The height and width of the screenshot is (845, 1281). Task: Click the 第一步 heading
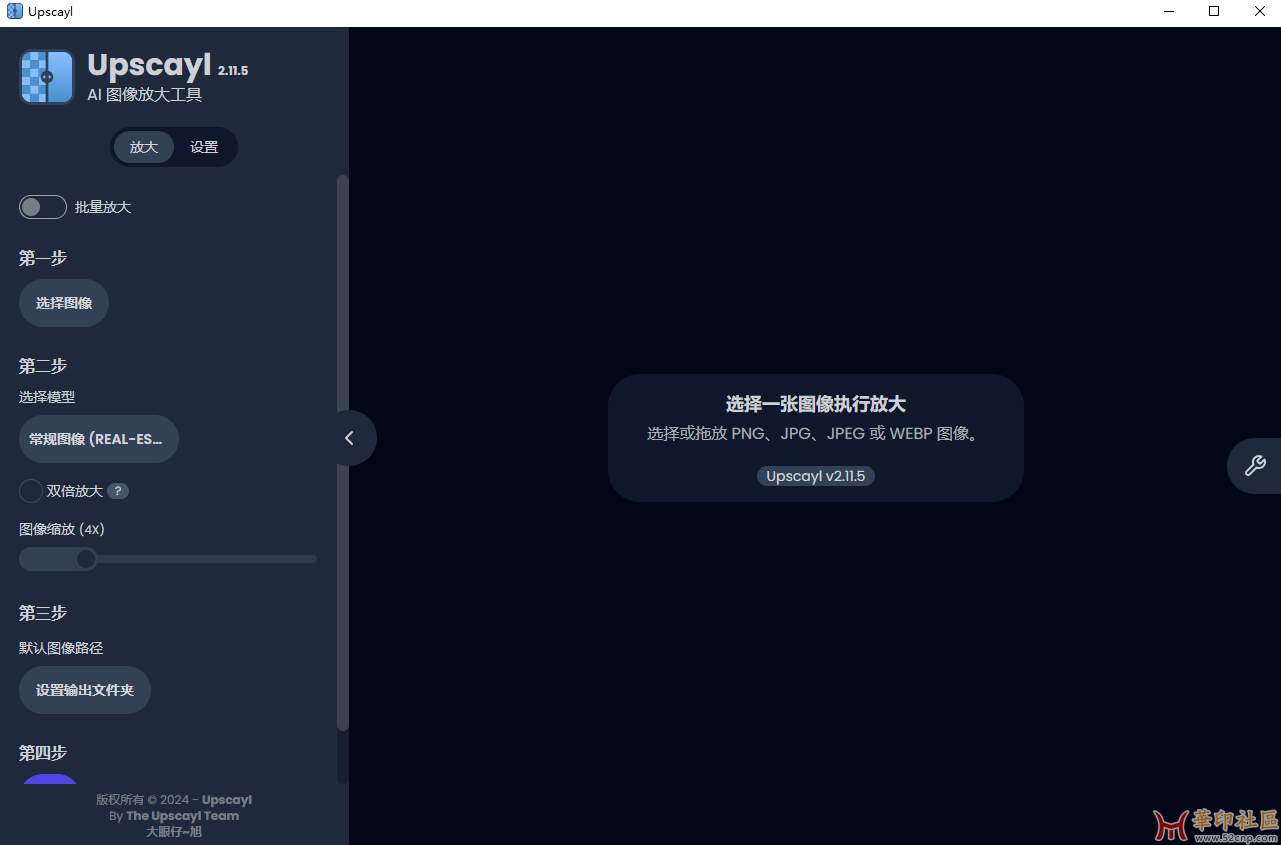tap(43, 258)
